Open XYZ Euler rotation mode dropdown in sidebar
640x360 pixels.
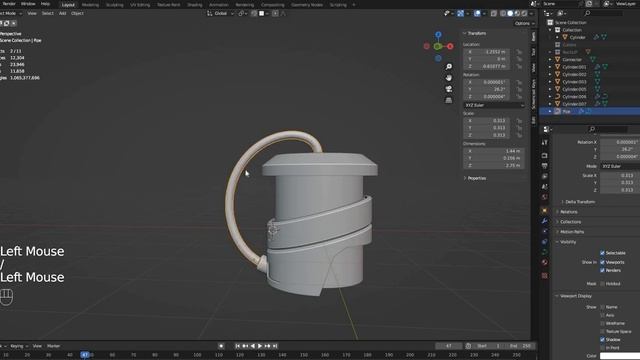(x=494, y=105)
